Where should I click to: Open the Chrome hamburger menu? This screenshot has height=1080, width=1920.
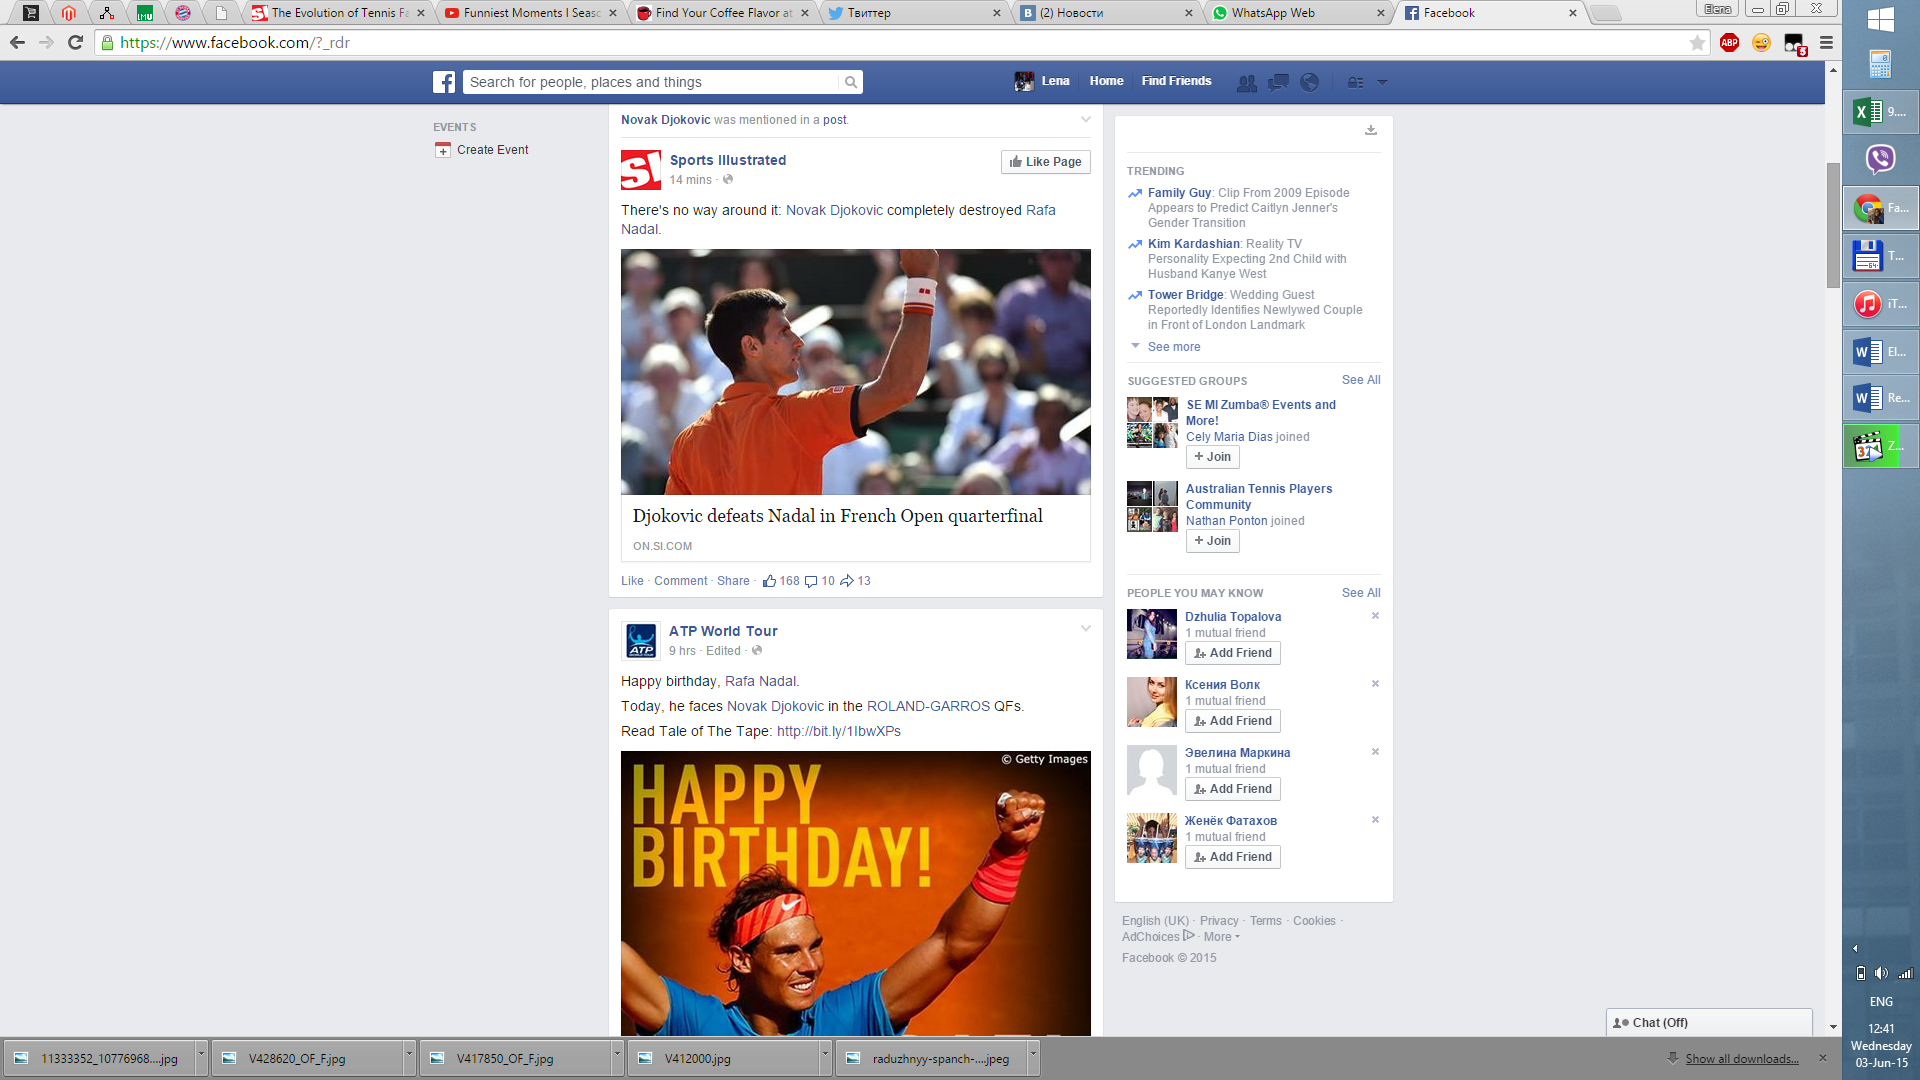(1826, 42)
